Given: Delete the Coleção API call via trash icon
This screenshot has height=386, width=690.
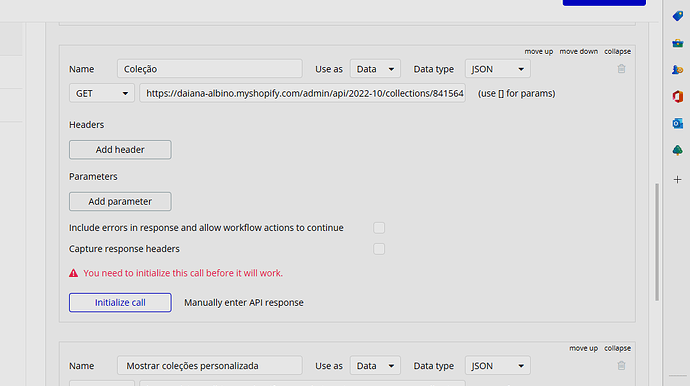Looking at the screenshot, I should coord(621,69).
